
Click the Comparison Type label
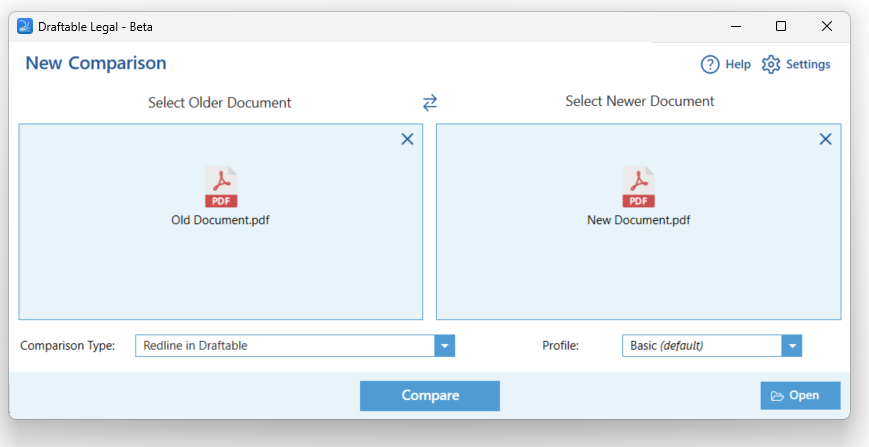[68, 346]
